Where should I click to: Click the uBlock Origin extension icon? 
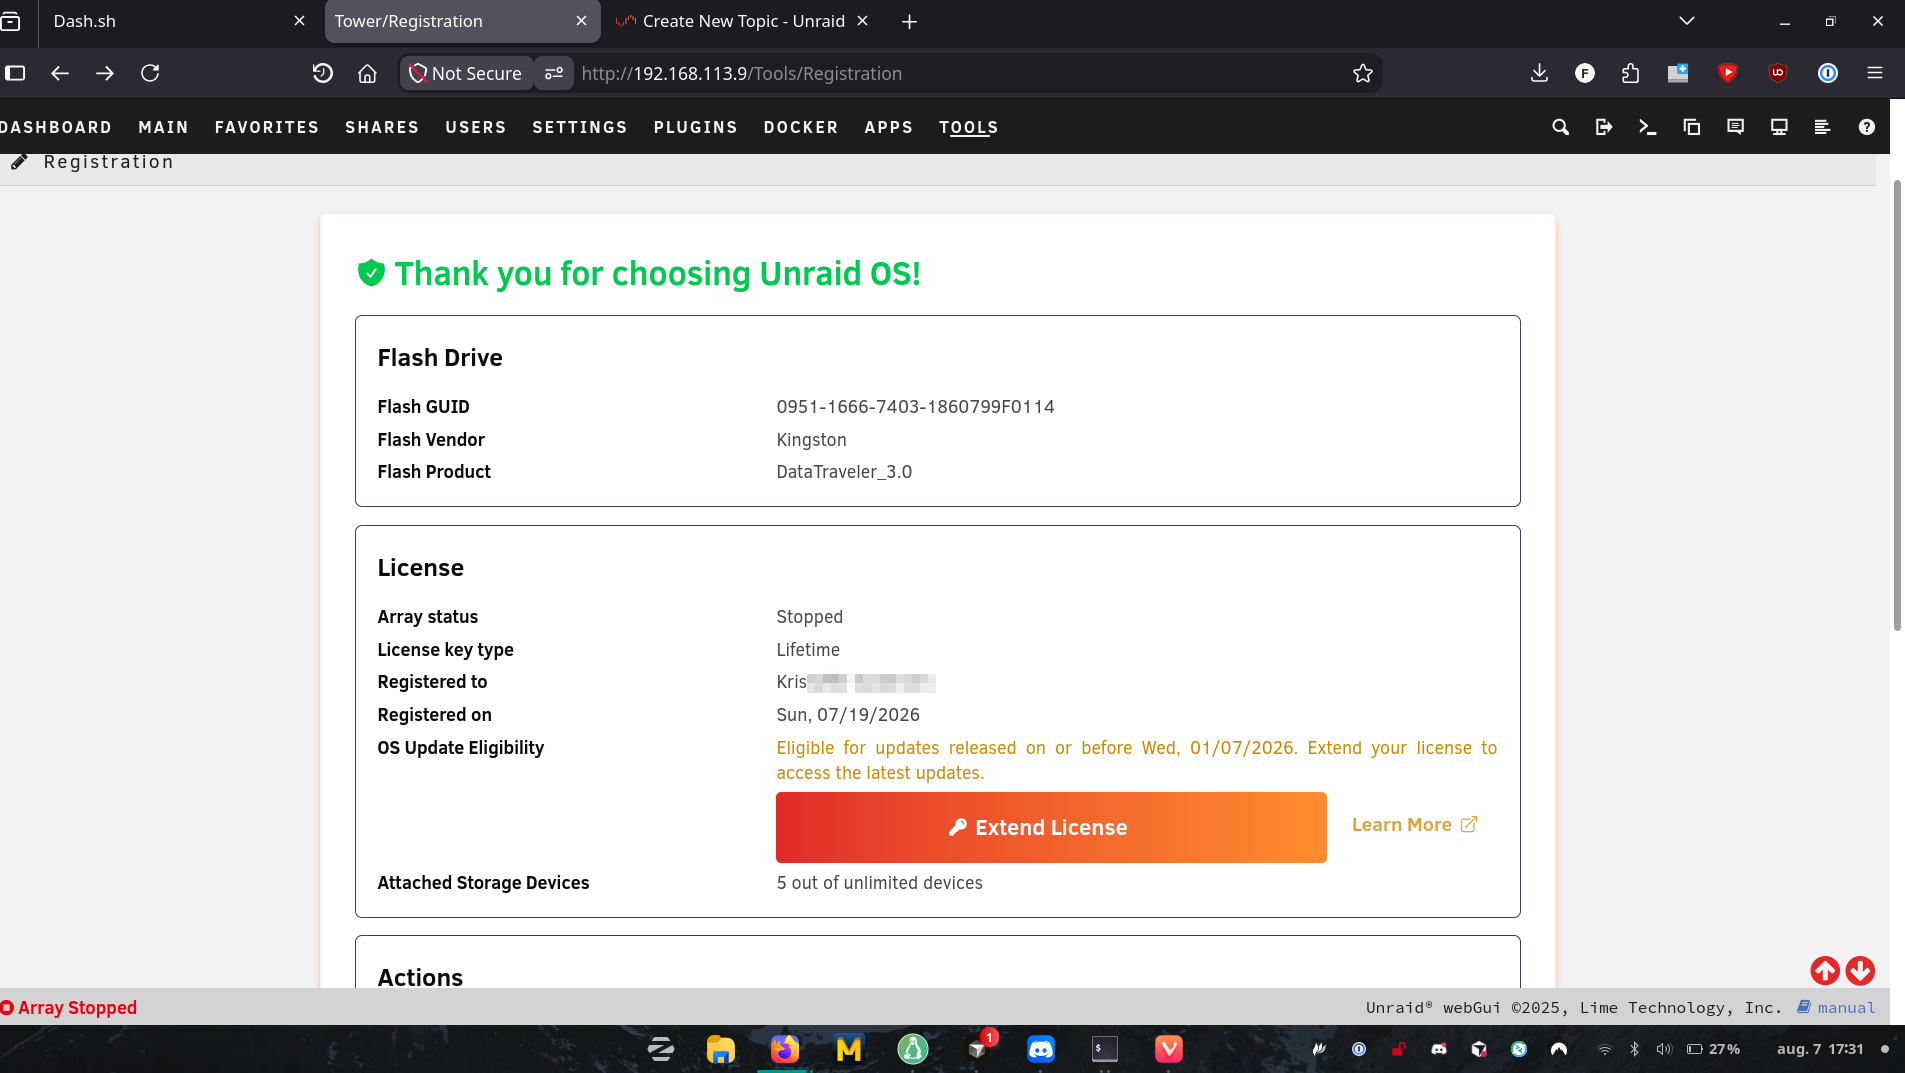coord(1778,73)
